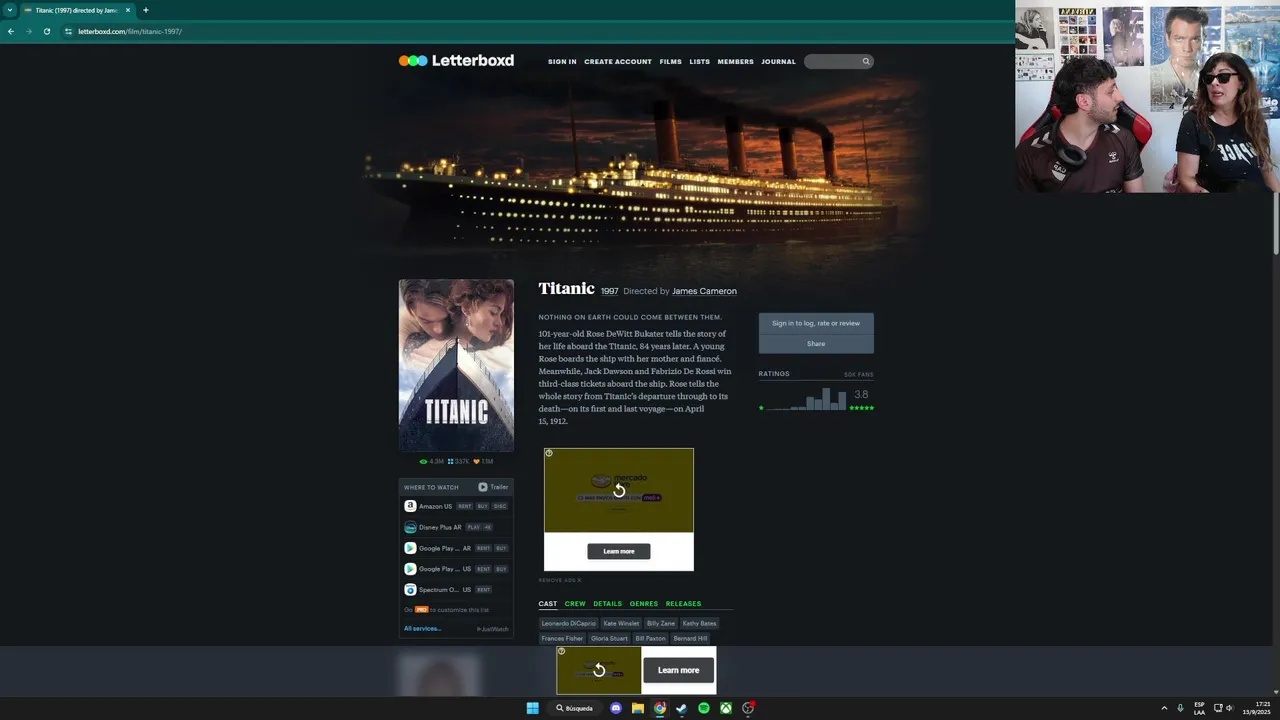Viewport: 1280px width, 720px height.
Task: Click the eye icon showing 4.3M watches
Action: pyautogui.click(x=423, y=462)
